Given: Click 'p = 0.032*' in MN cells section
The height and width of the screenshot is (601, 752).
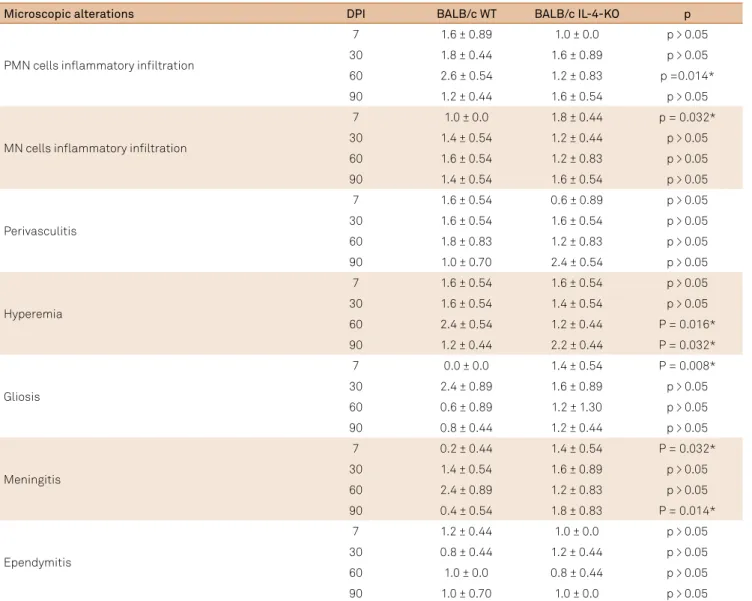Looking at the screenshot, I should tap(687, 118).
